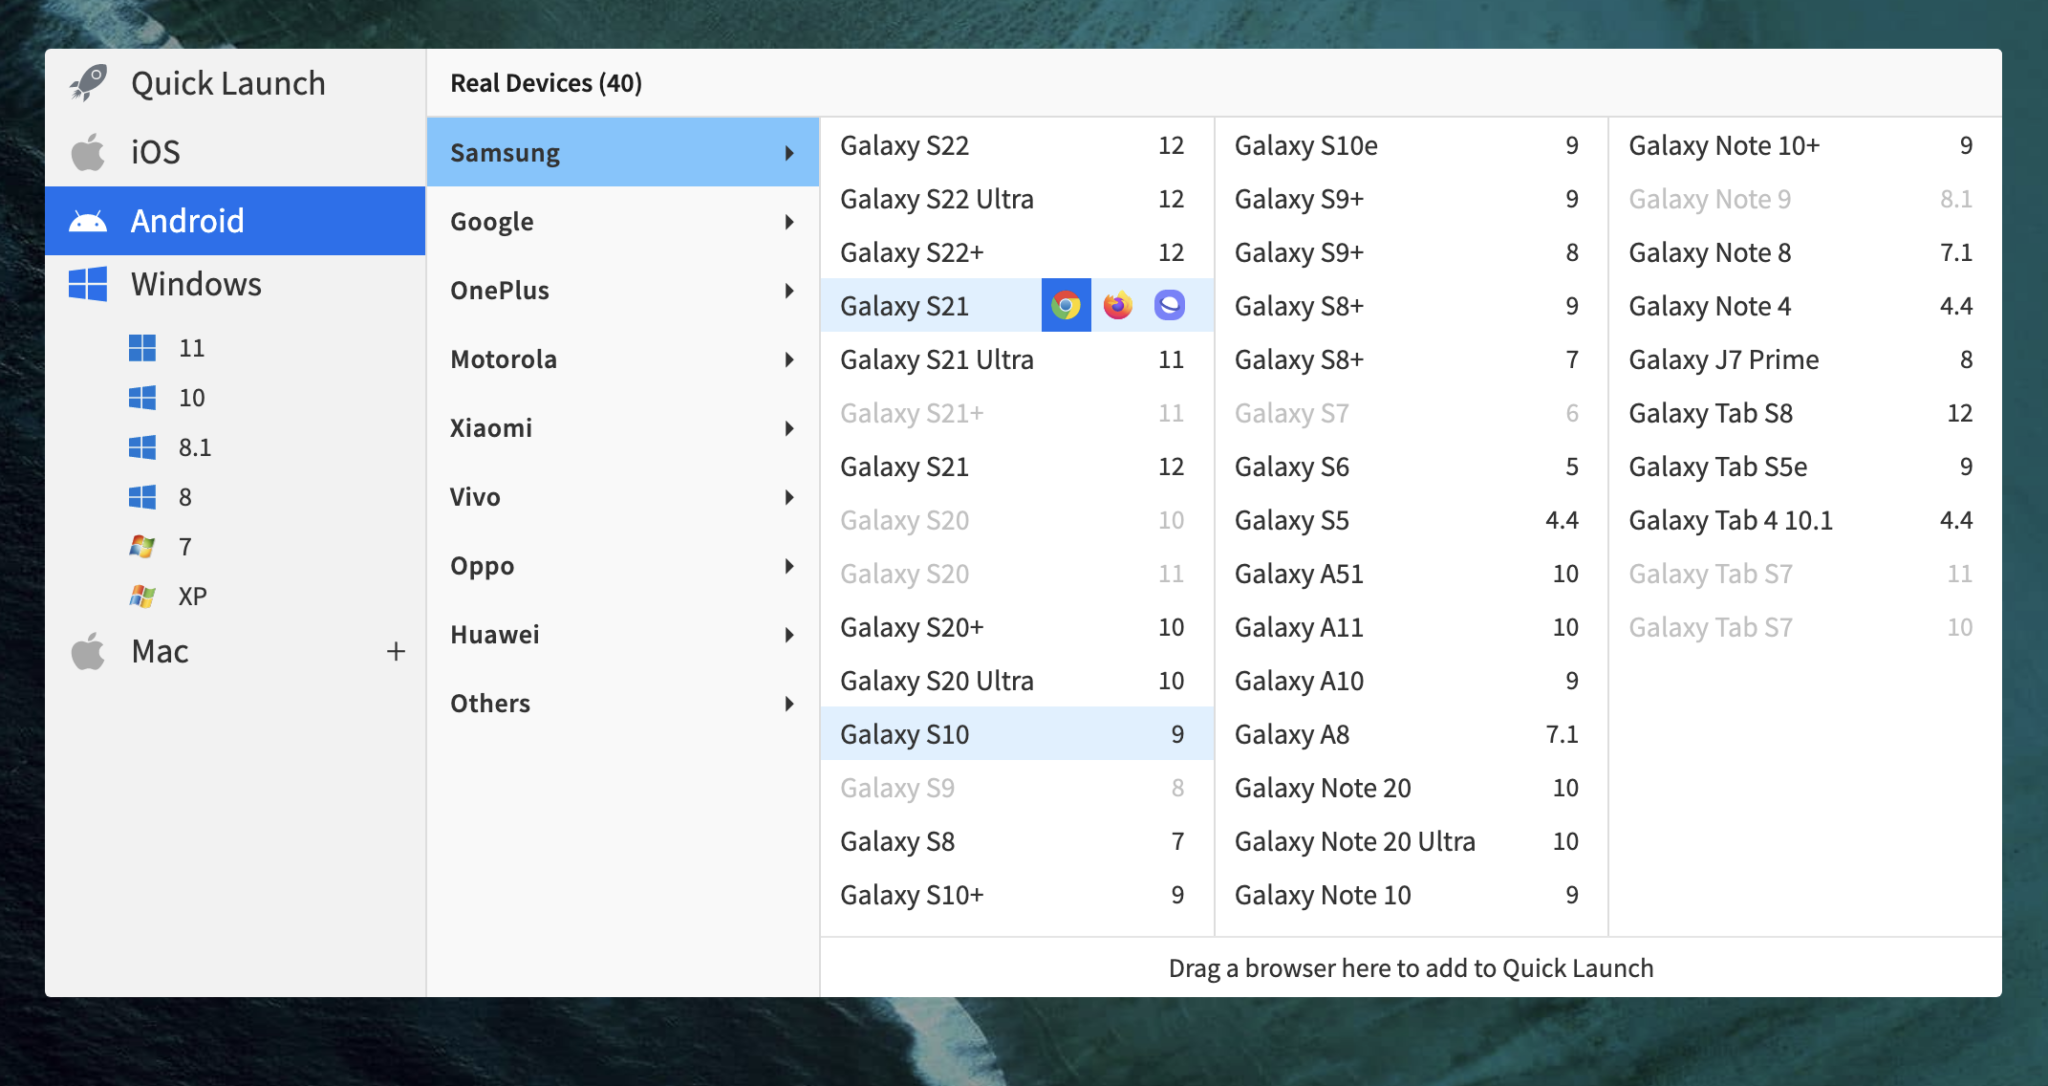Select the Galaxy S22 Ultra device

click(936, 198)
